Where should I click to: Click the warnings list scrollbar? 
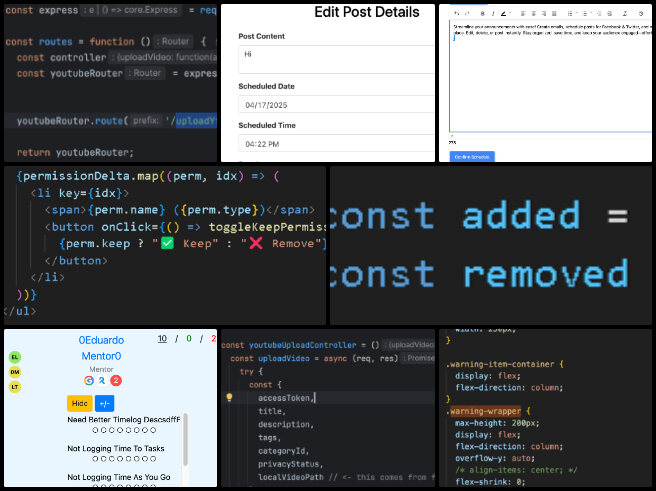[185, 439]
